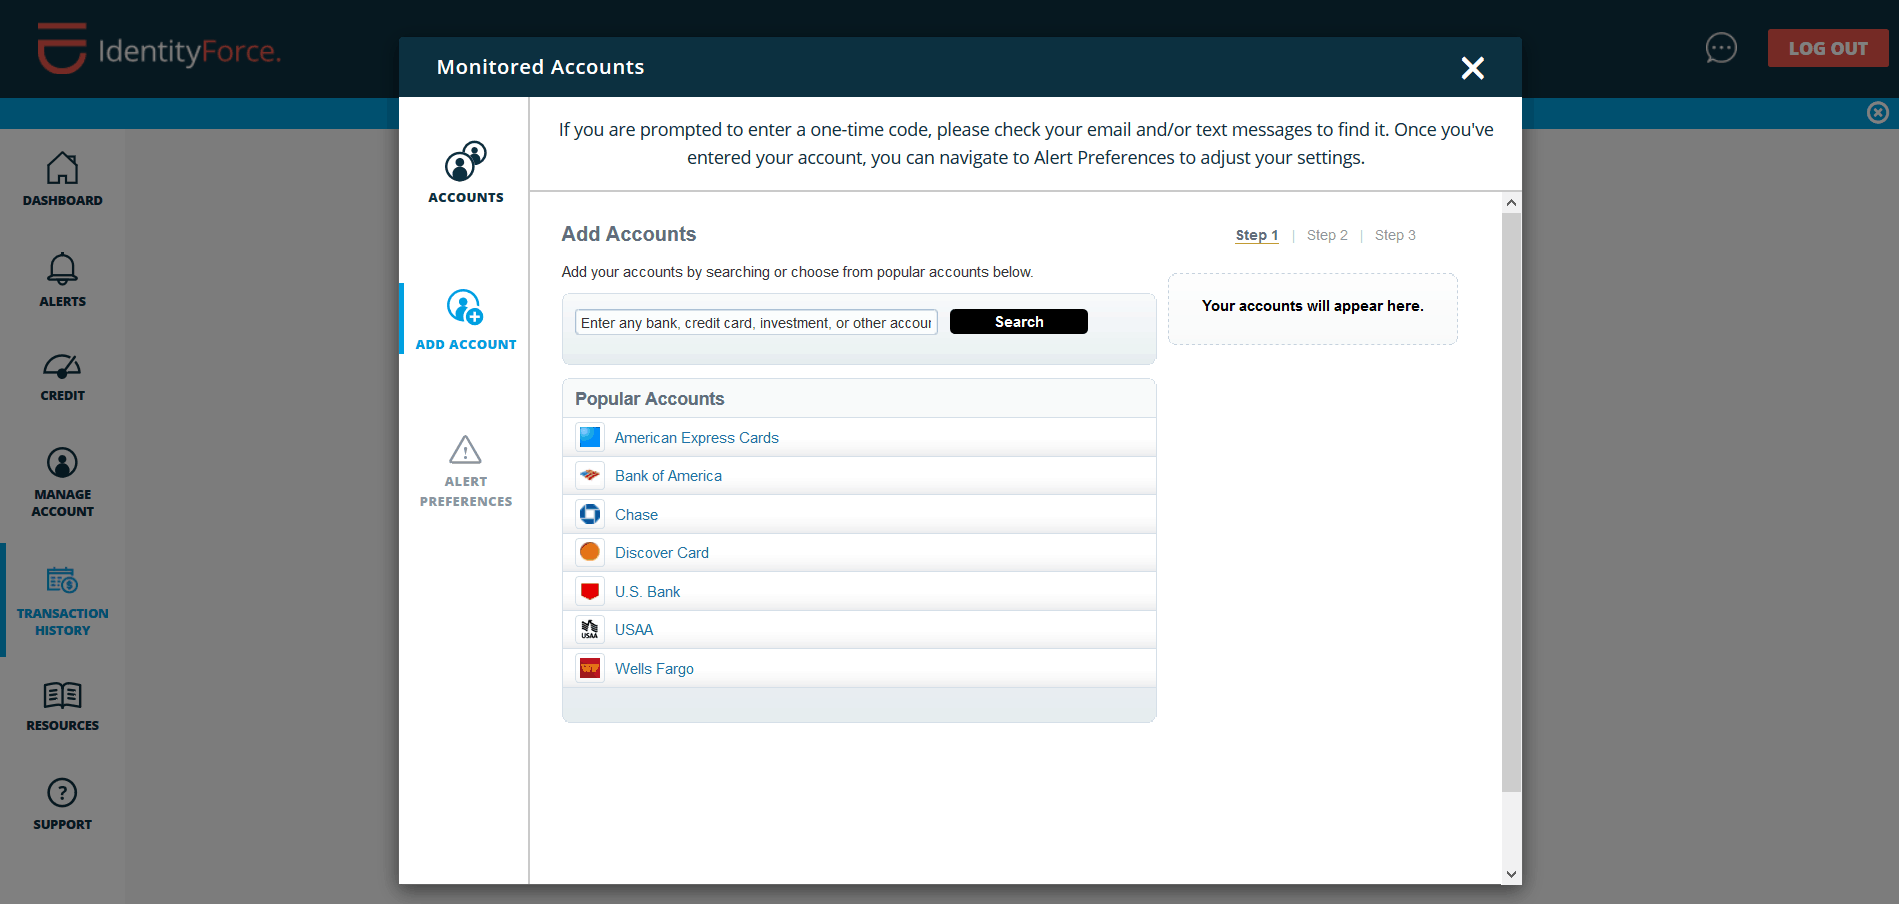The height and width of the screenshot is (904, 1899).
Task: Click 'Your accounts will appear here.' text
Action: [1312, 306]
